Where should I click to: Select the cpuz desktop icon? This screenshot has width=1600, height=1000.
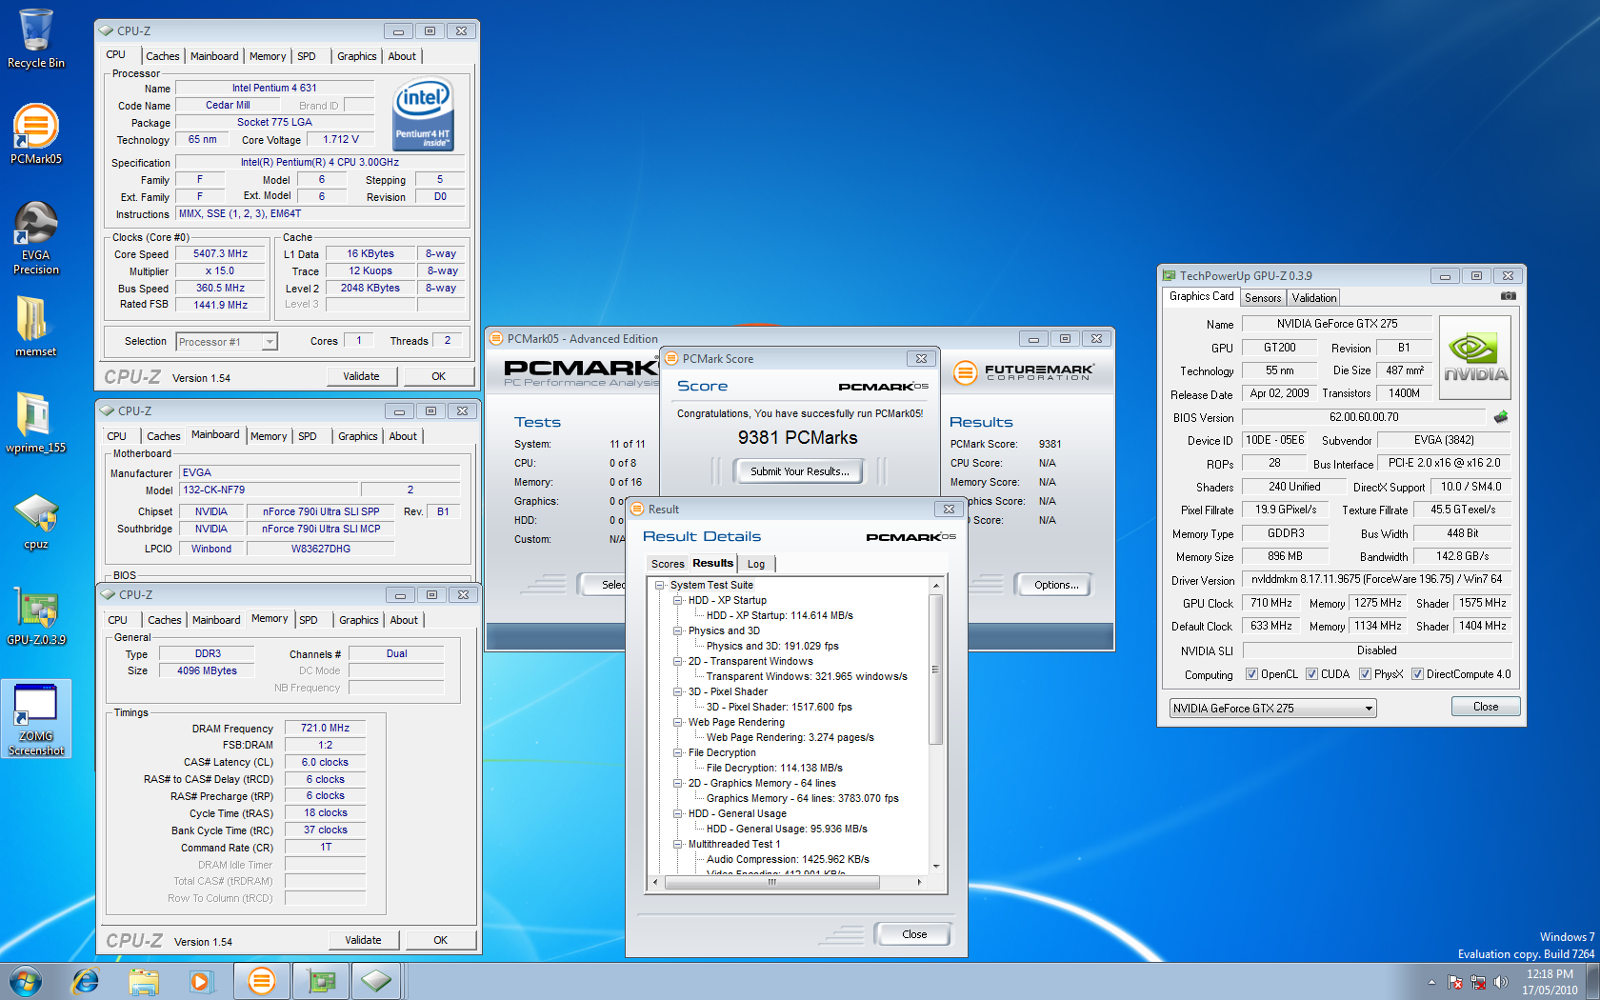click(x=36, y=520)
